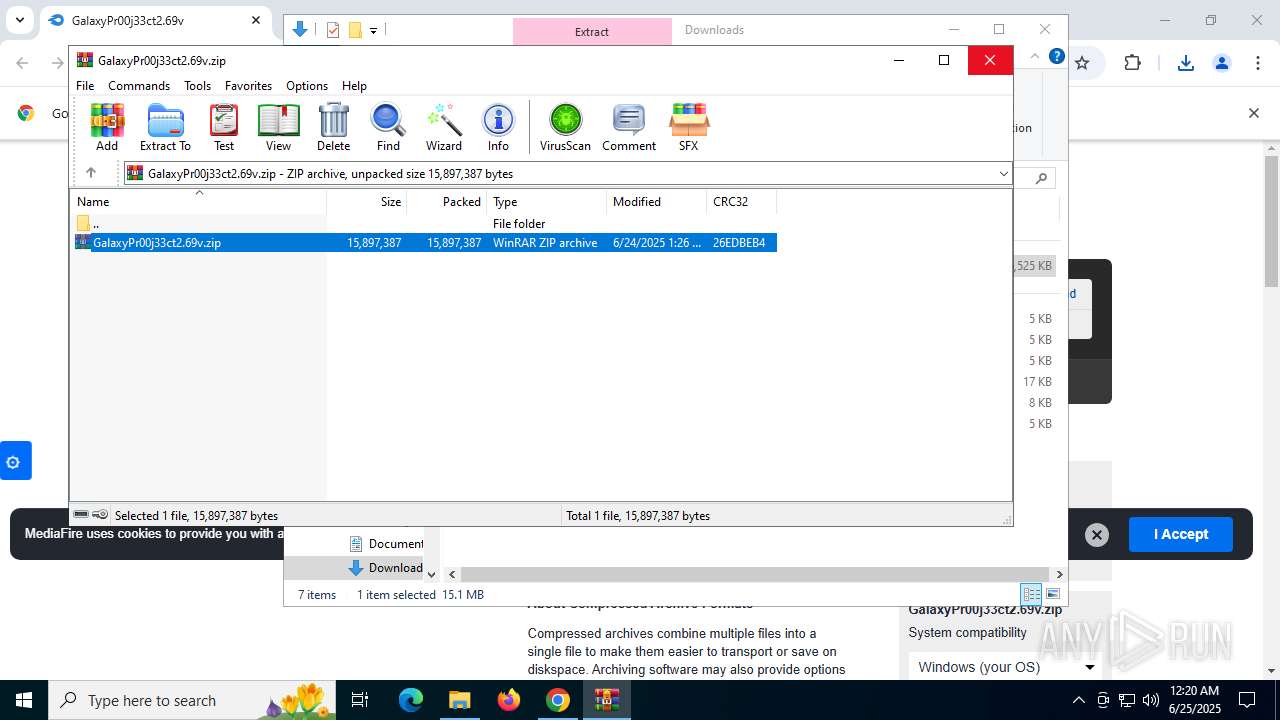Open the Favorites menu

248,86
